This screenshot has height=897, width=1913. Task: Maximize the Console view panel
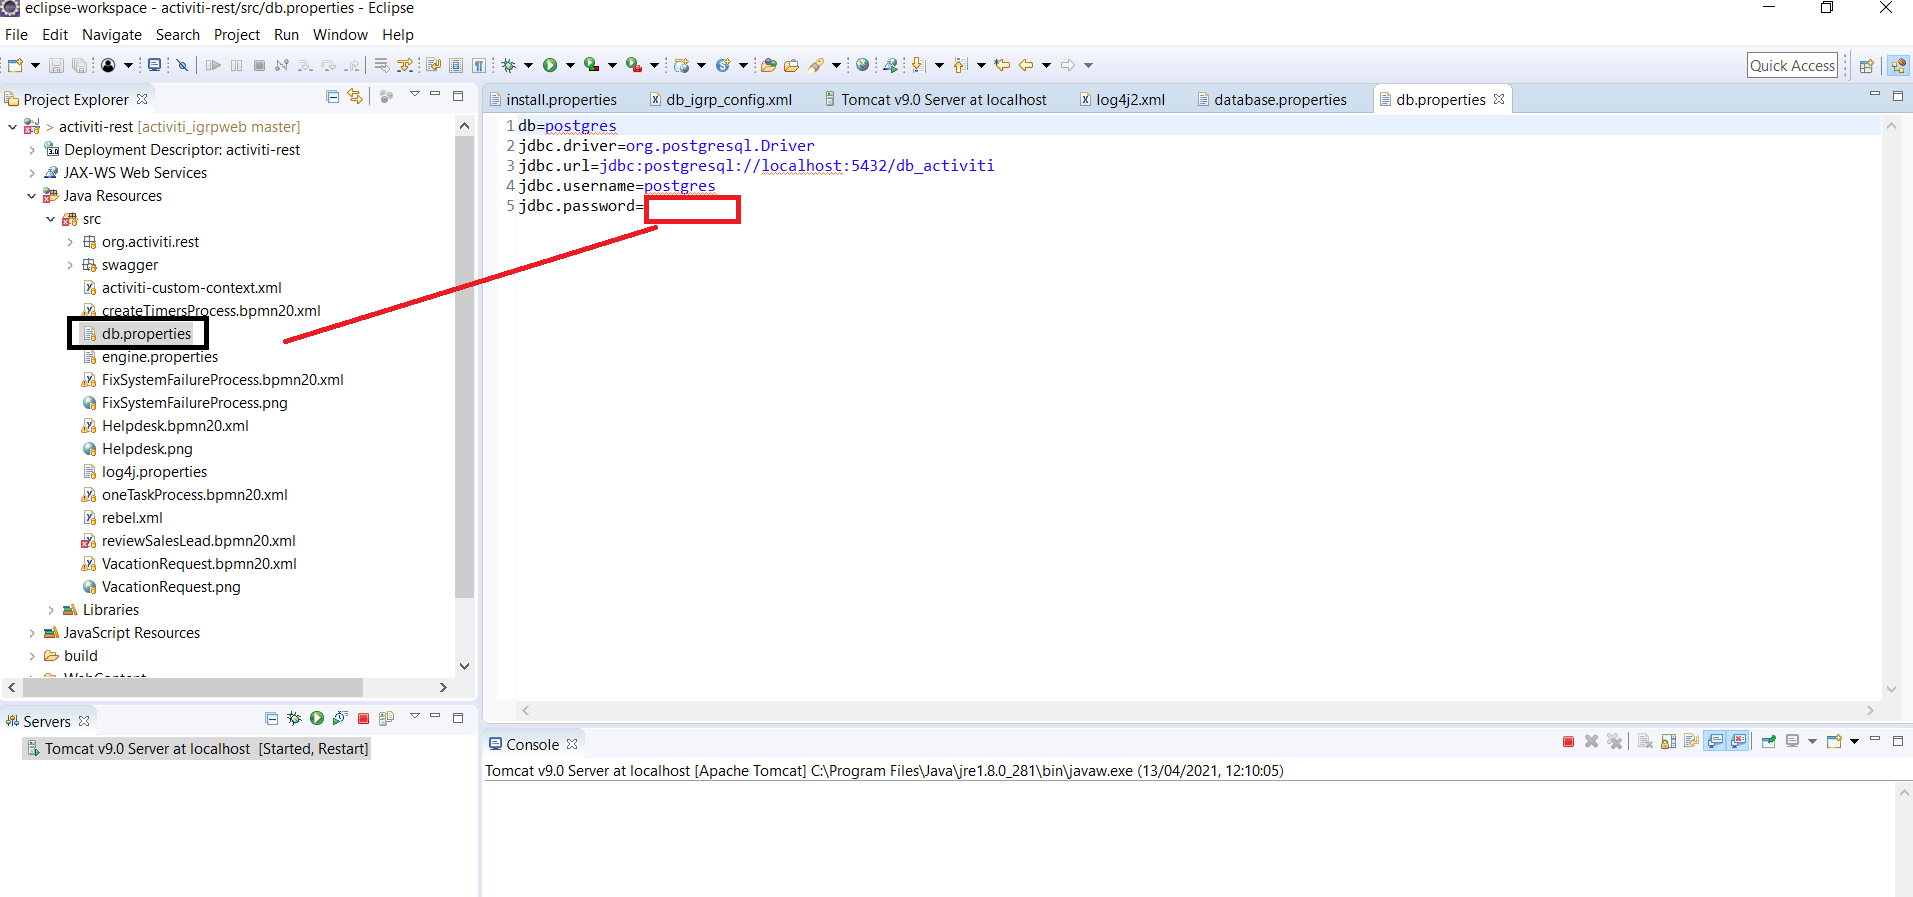tap(1898, 741)
